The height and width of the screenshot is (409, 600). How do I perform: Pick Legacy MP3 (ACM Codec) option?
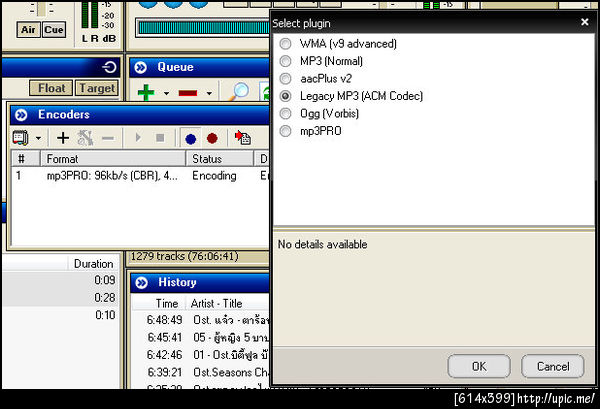click(285, 96)
